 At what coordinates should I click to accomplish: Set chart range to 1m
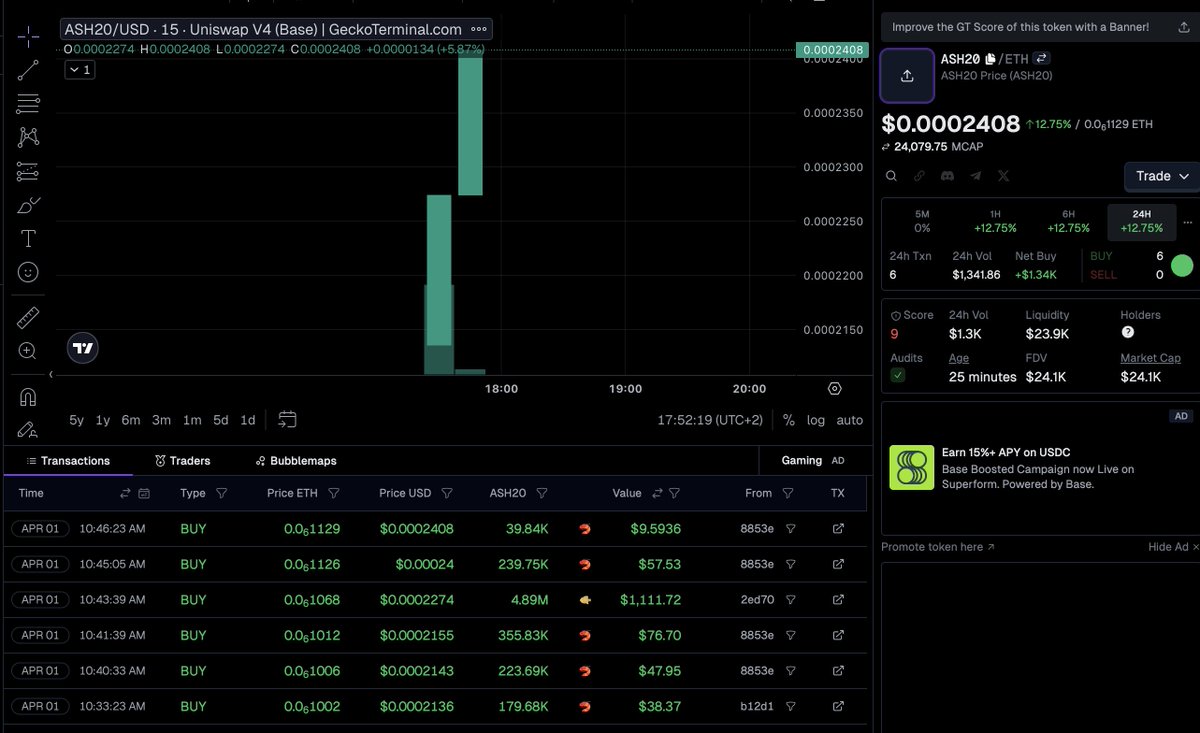tap(192, 420)
